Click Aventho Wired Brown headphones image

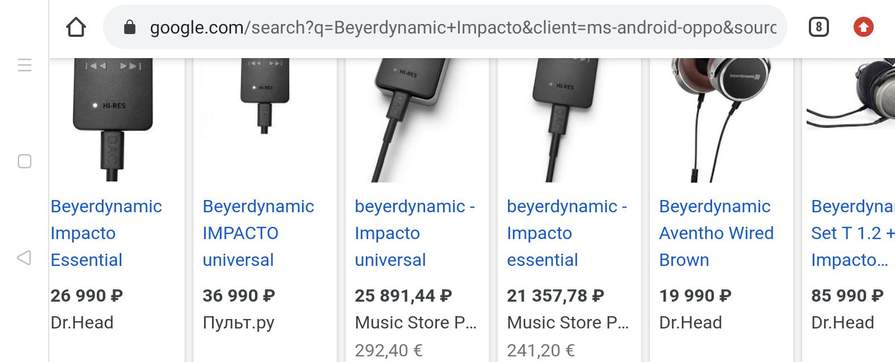point(721,120)
